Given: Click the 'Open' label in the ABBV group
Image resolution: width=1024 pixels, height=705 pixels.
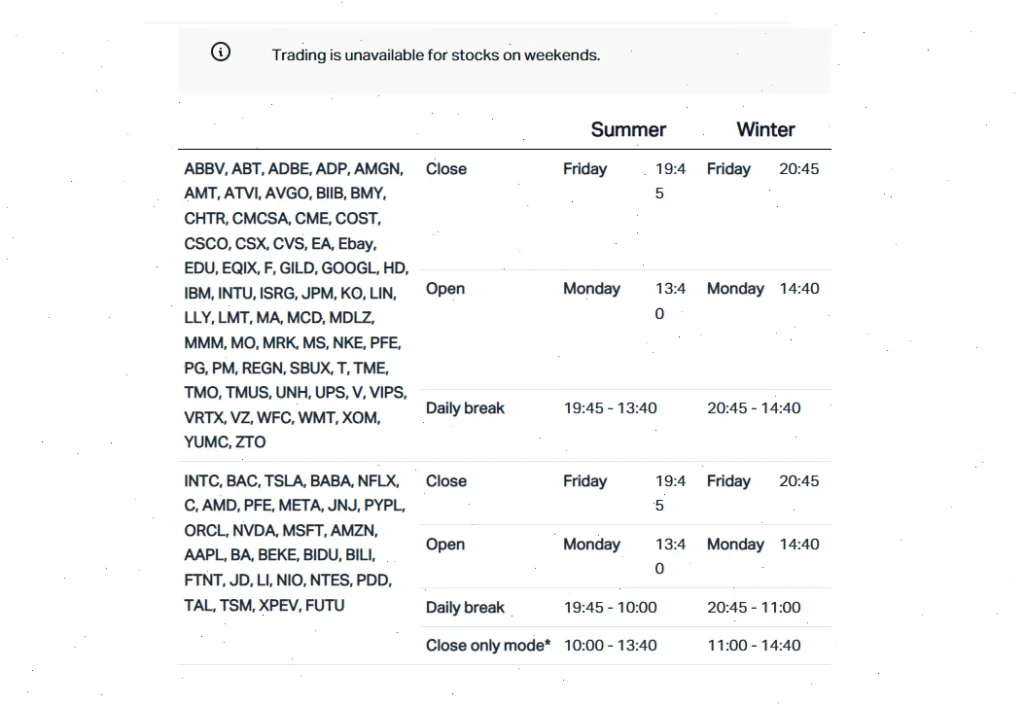Looking at the screenshot, I should (x=445, y=289).
